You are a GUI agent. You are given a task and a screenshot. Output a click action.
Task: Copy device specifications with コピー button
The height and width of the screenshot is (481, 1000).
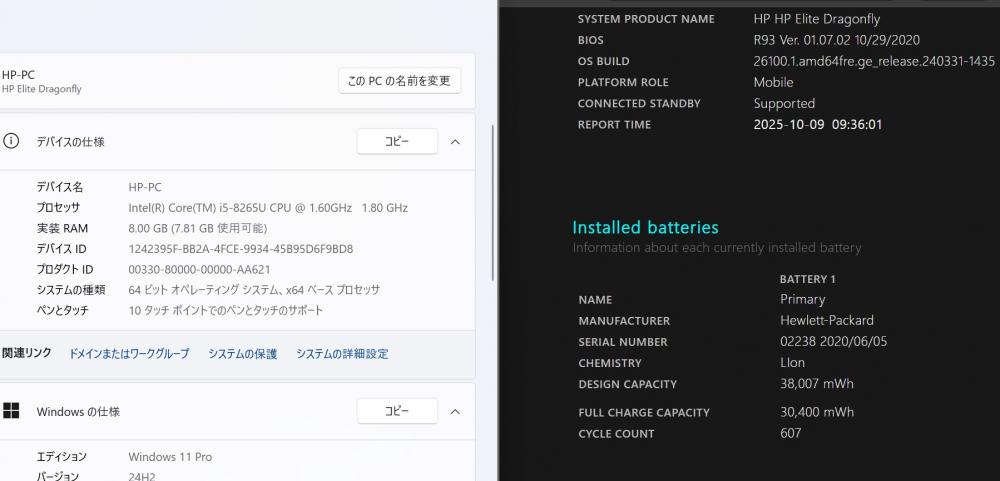[x=397, y=142]
